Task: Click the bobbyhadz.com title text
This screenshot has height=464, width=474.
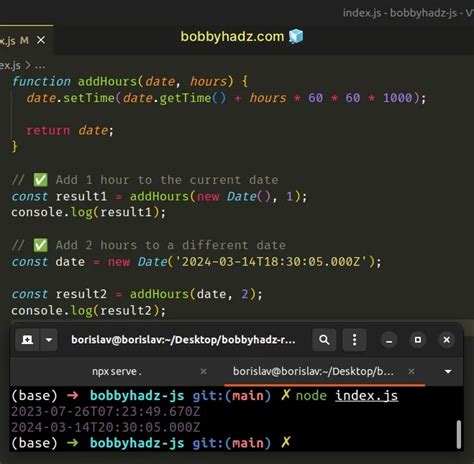Action: 232,36
